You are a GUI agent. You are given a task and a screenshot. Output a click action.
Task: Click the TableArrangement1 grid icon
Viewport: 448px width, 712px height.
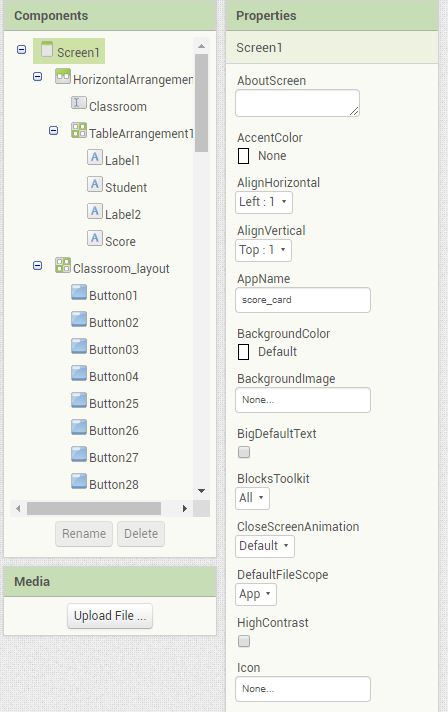(x=79, y=130)
